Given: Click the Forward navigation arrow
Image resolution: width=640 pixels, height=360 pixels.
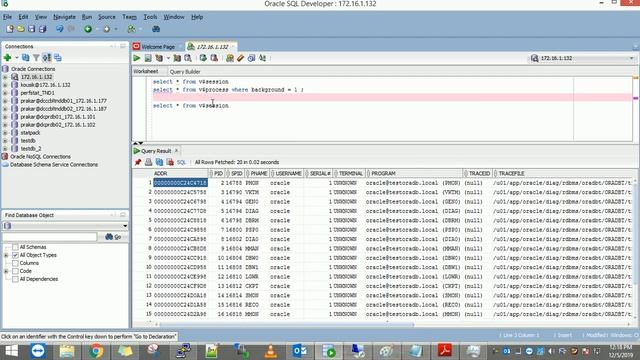Looking at the screenshot, I should tap(107, 29).
